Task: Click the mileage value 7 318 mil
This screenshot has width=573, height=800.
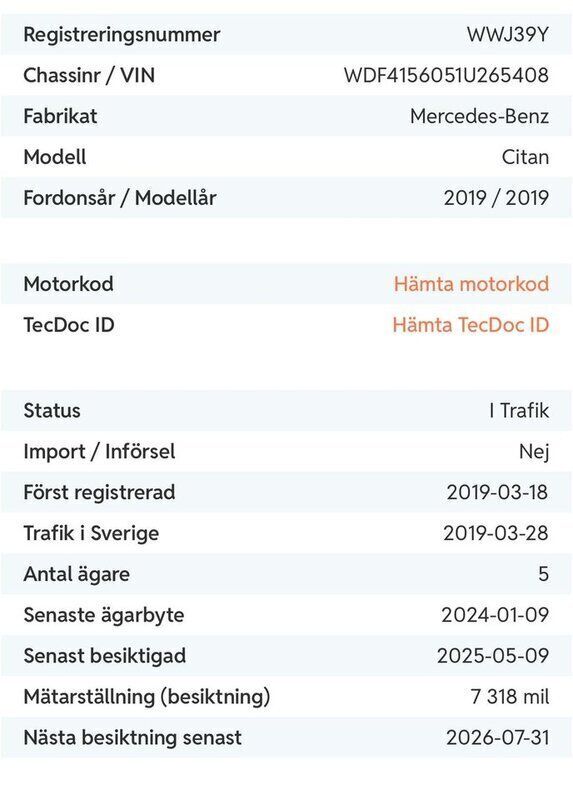Action: coord(510,696)
